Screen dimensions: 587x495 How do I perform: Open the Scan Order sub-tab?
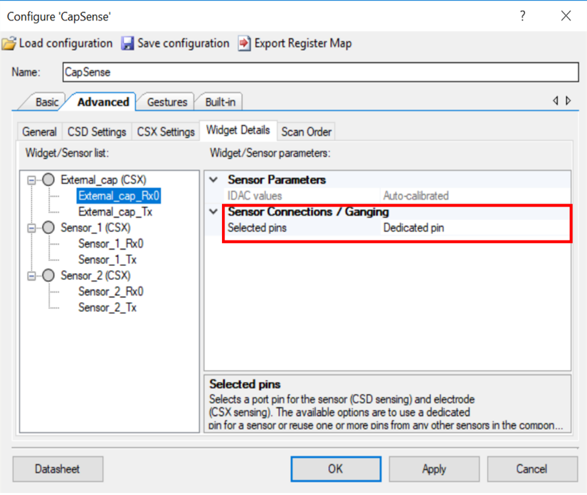tap(306, 132)
